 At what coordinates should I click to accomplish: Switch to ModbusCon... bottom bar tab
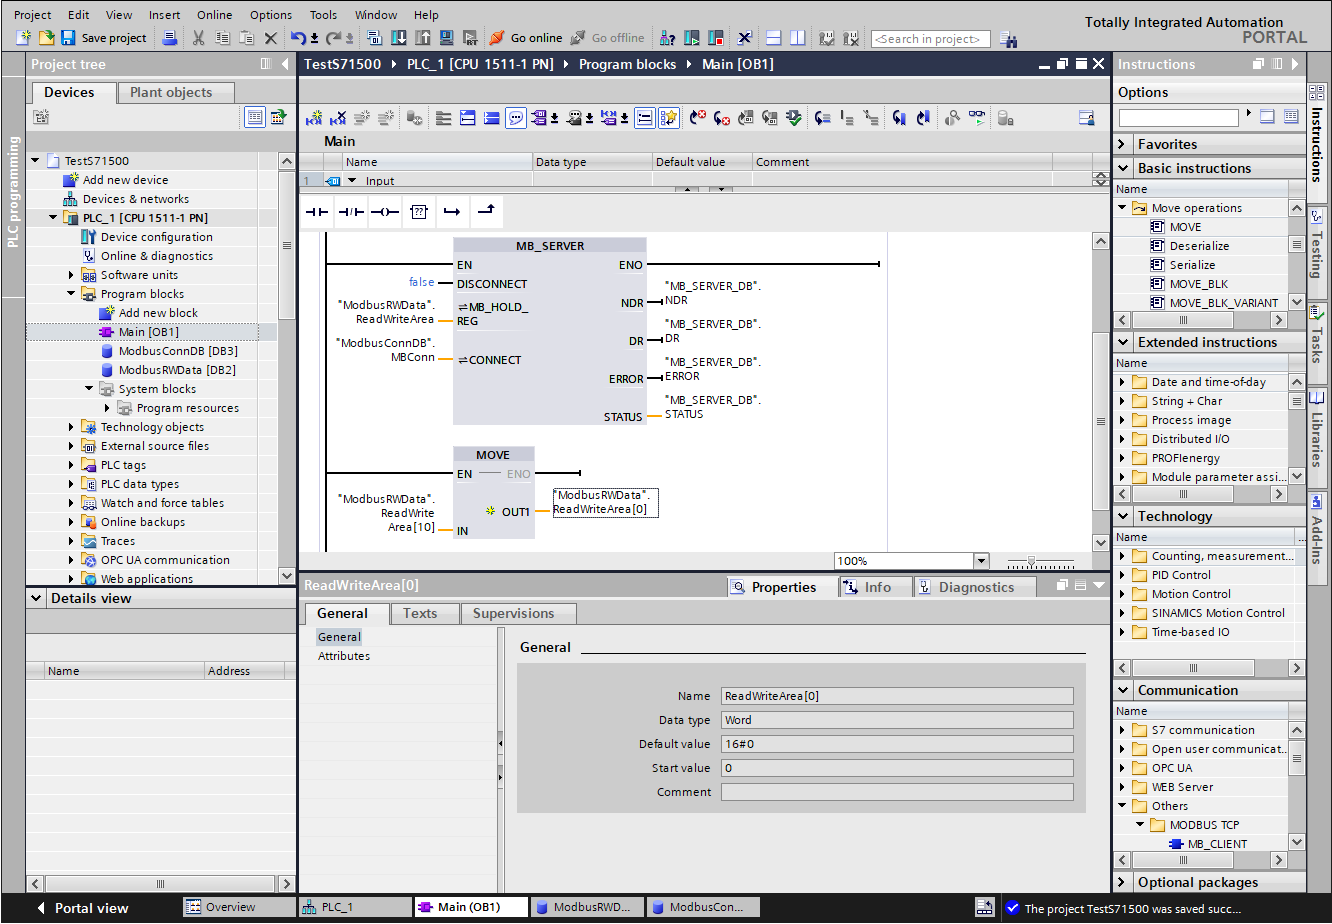click(x=702, y=907)
